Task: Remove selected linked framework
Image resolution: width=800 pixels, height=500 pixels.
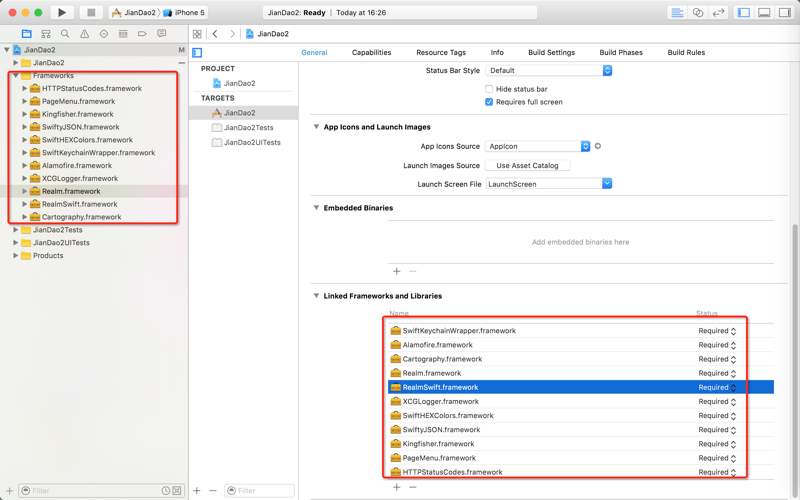Action: click(x=413, y=487)
